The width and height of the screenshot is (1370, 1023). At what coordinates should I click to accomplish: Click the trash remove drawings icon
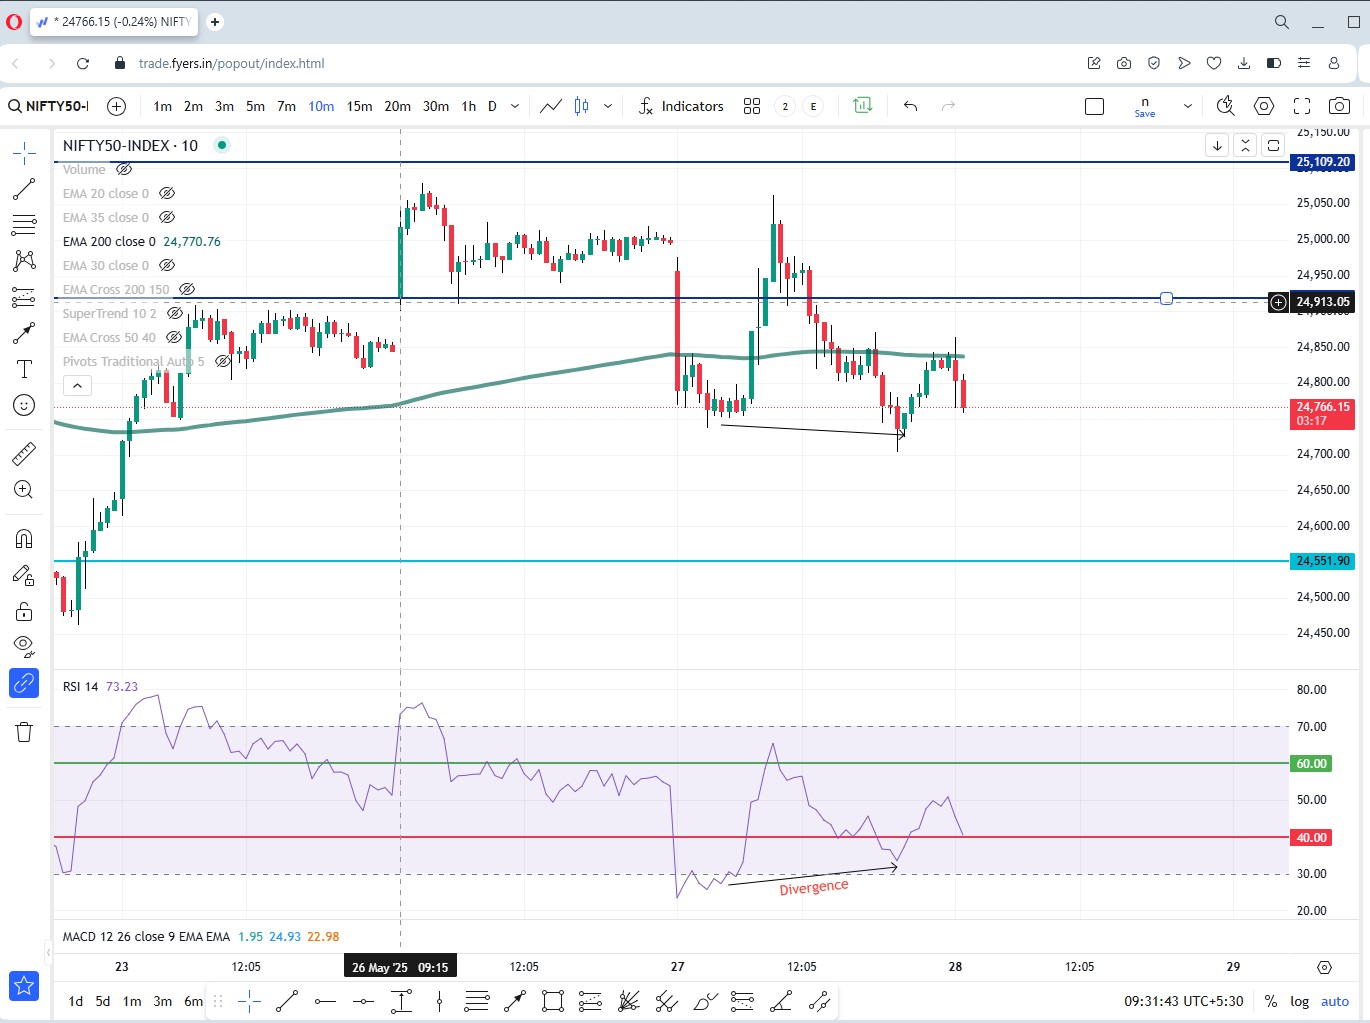[24, 732]
